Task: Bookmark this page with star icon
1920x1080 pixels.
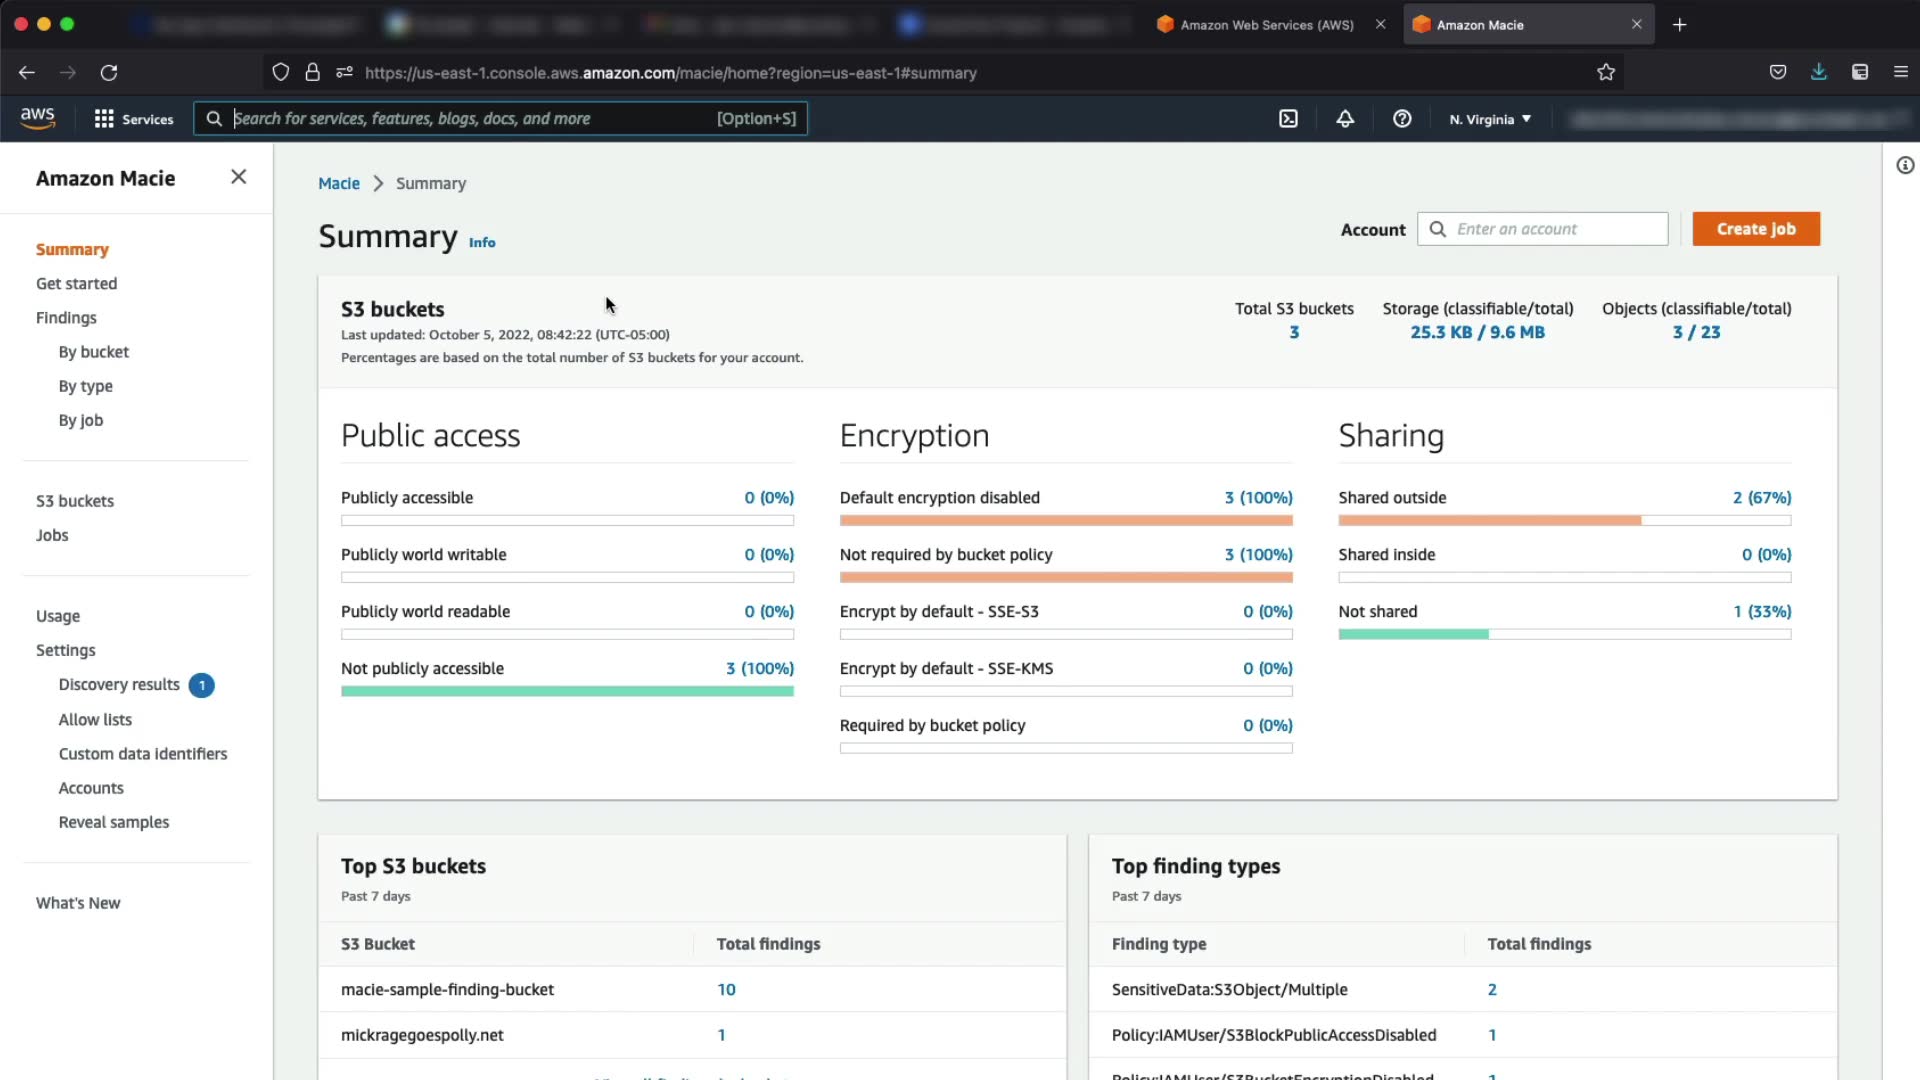Action: 1606,72
